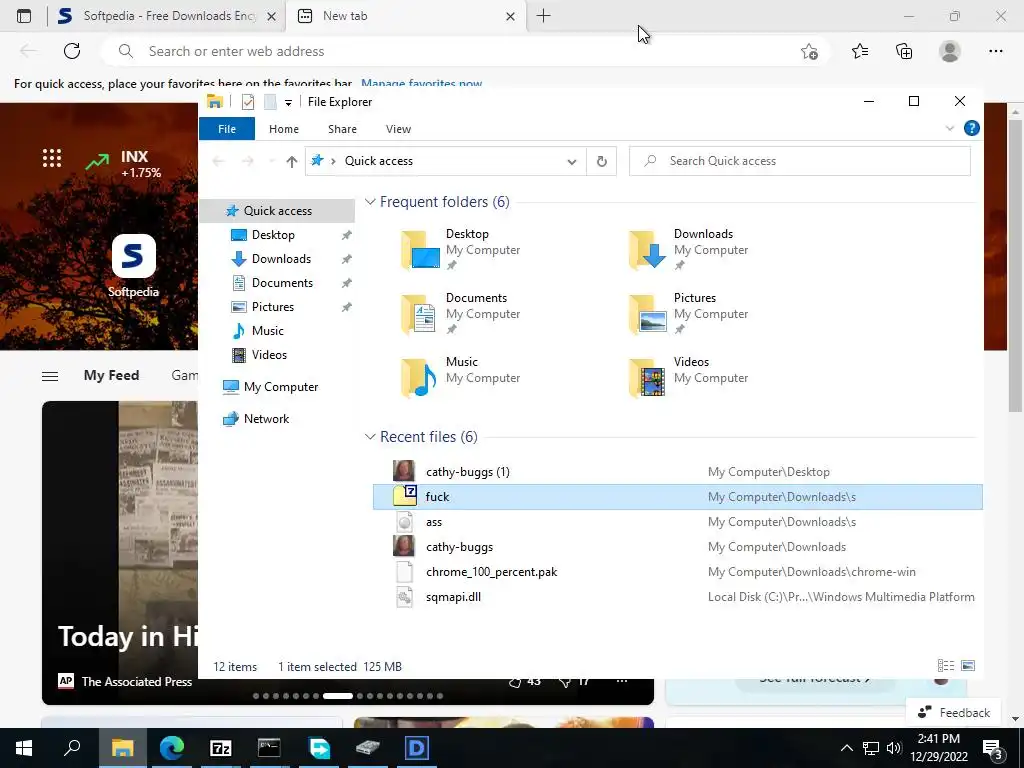Select the Documents frequent folder icon
The image size is (1024, 768).
pyautogui.click(x=420, y=313)
